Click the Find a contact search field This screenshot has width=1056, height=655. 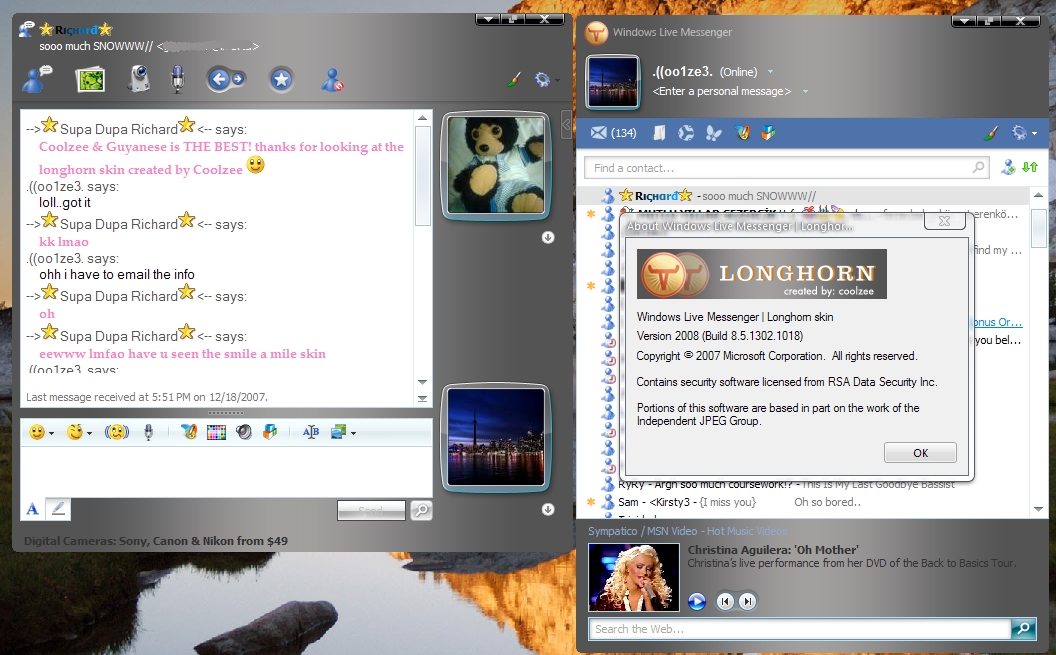pyautogui.click(x=786, y=168)
